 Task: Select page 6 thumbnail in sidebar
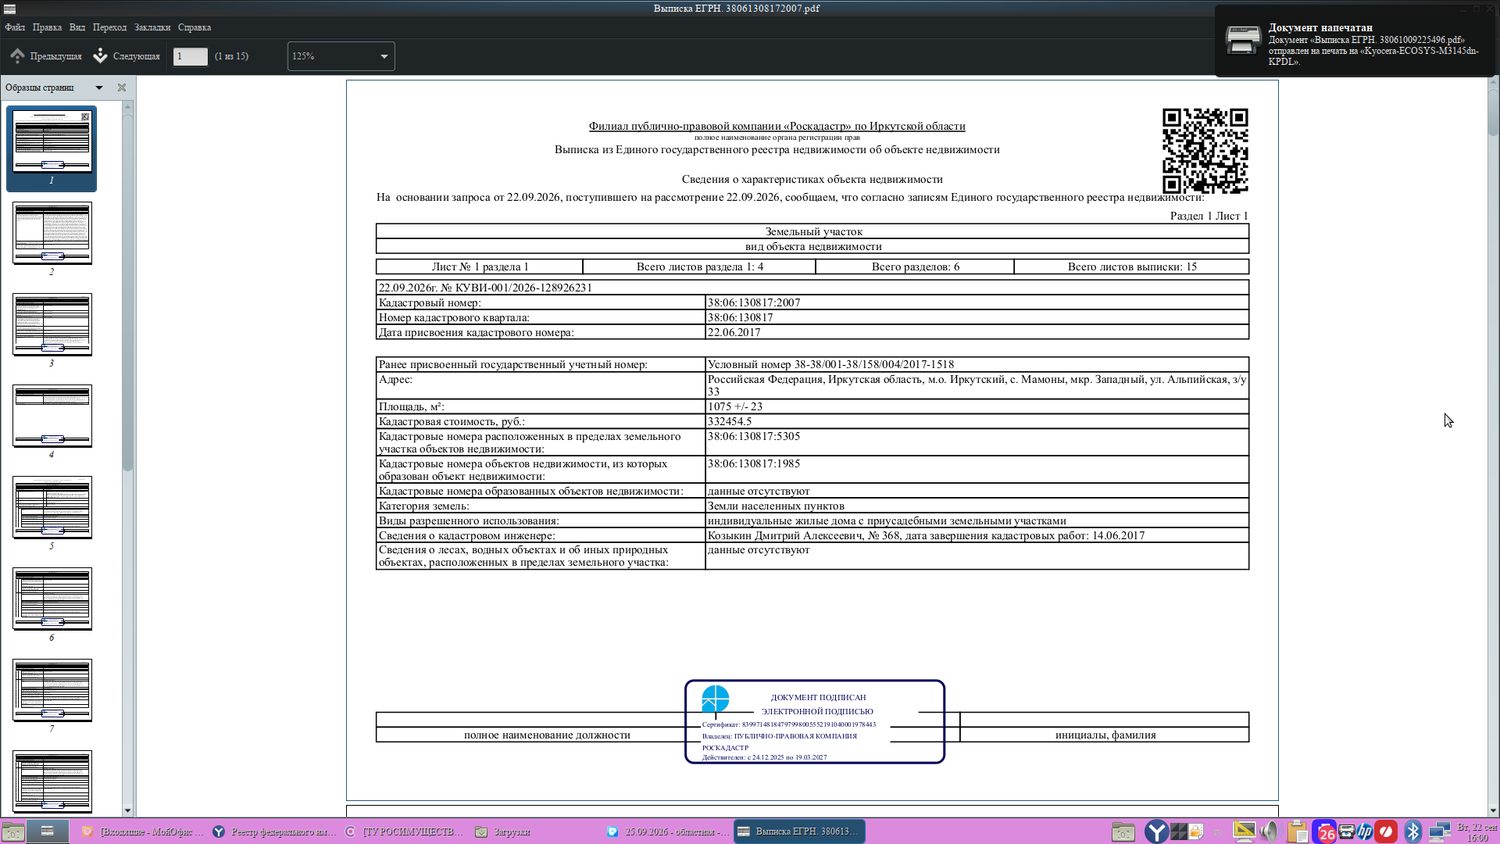pyautogui.click(x=52, y=598)
